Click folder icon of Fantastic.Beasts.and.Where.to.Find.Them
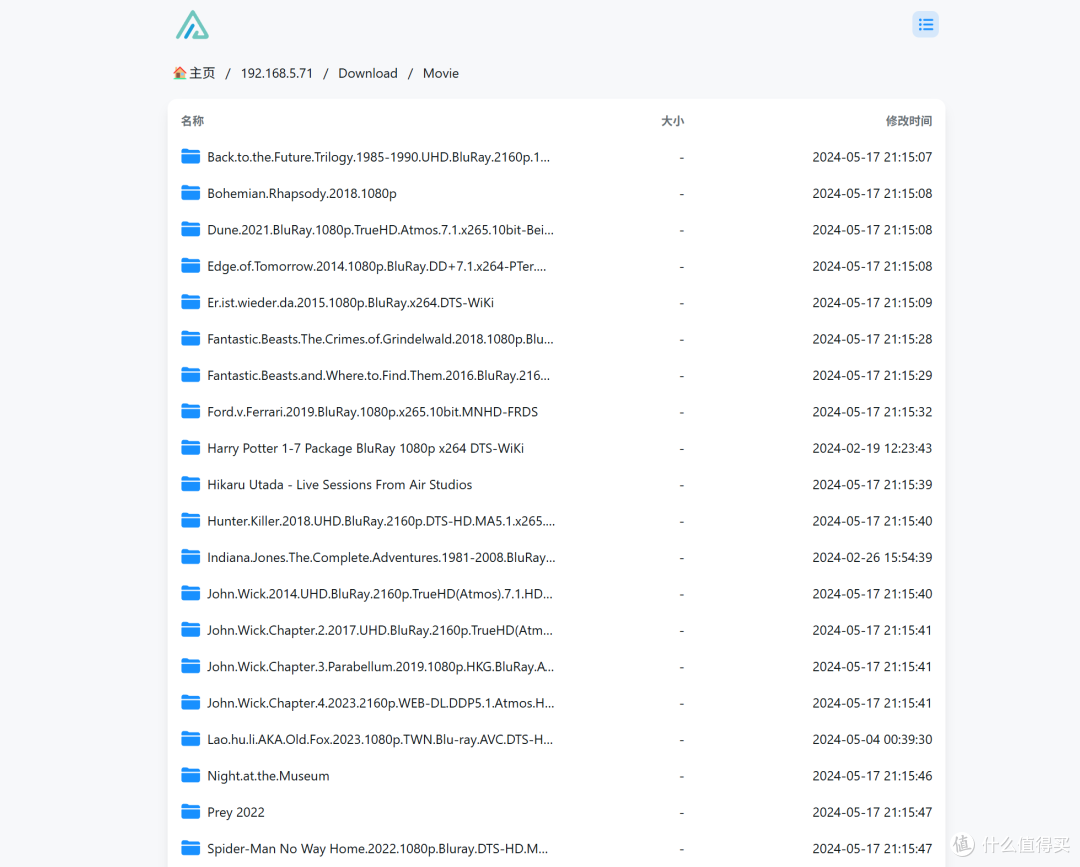The width and height of the screenshot is (1080, 867). 190,375
